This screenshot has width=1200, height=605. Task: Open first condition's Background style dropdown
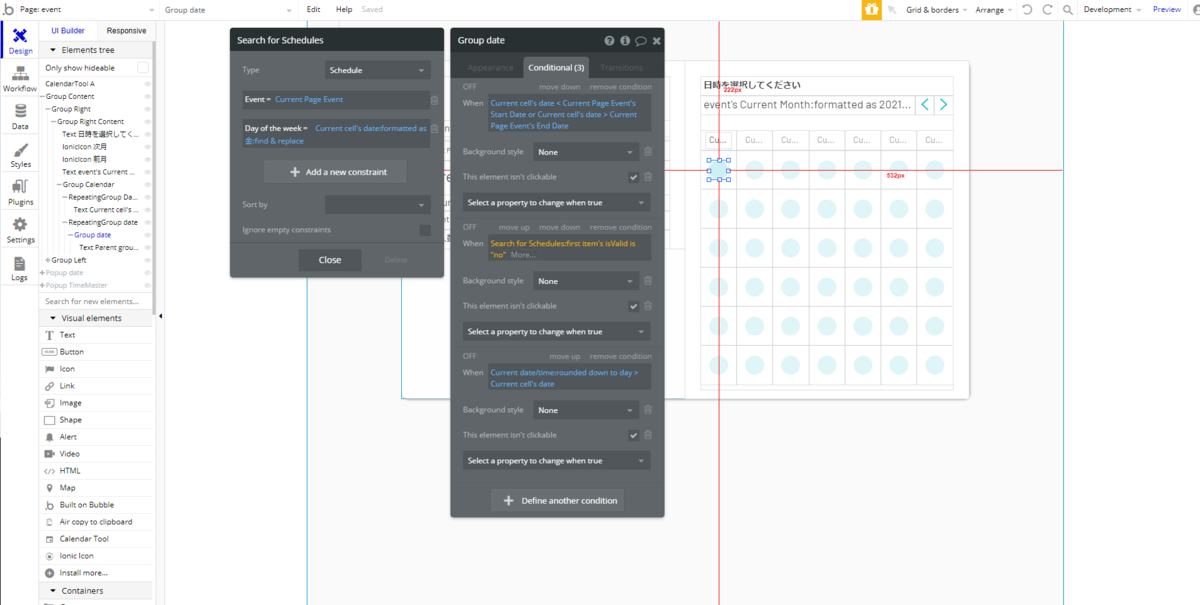coord(586,152)
